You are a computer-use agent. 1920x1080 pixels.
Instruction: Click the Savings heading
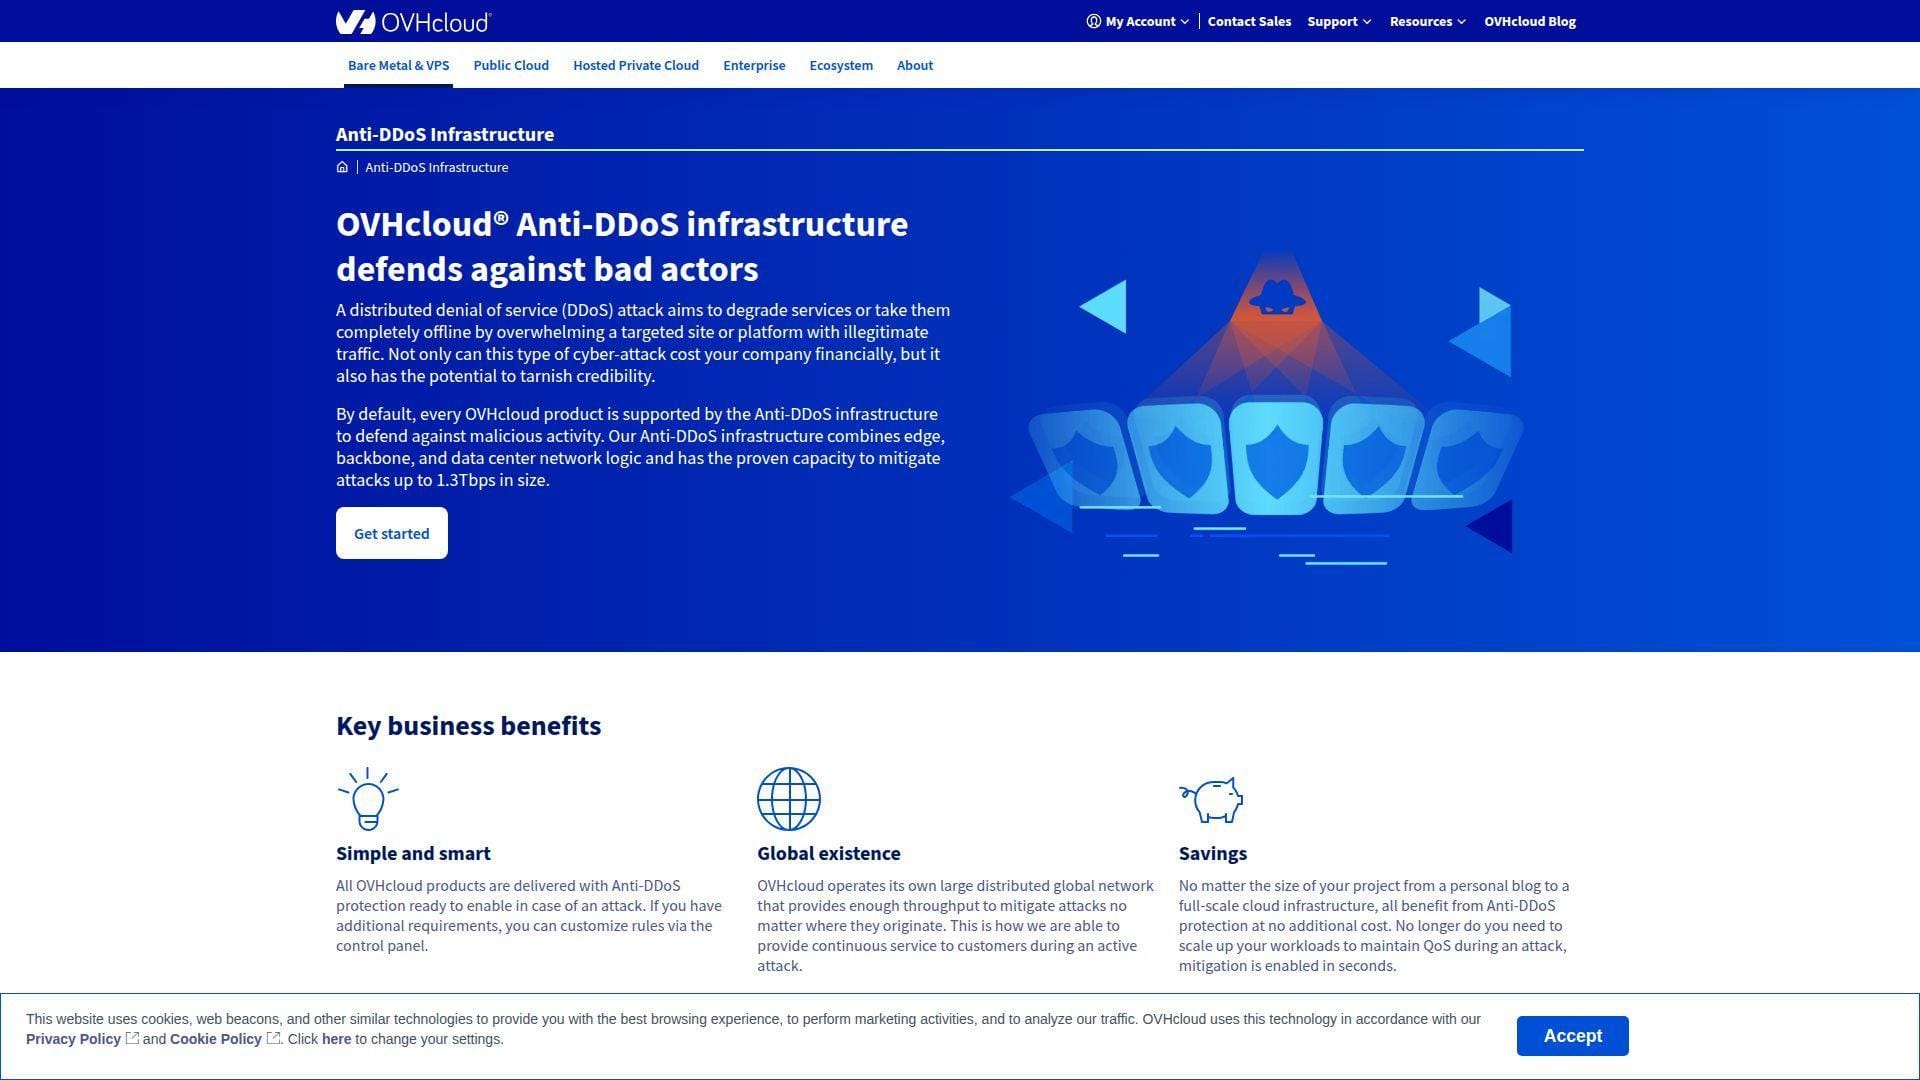click(1212, 853)
